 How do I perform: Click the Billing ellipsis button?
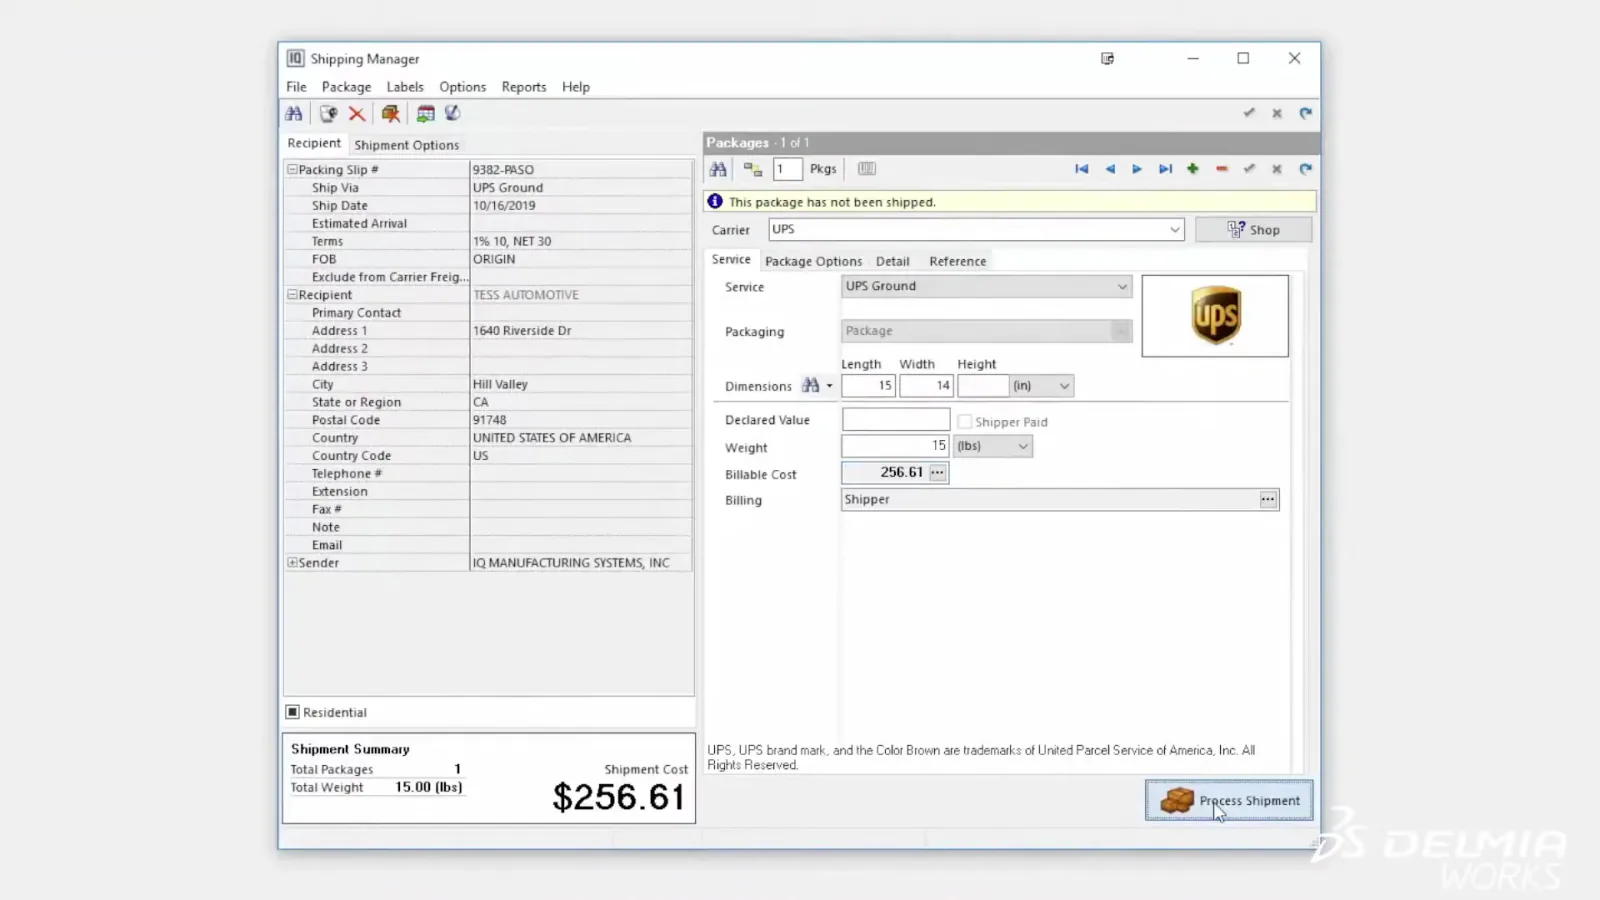[1268, 499]
